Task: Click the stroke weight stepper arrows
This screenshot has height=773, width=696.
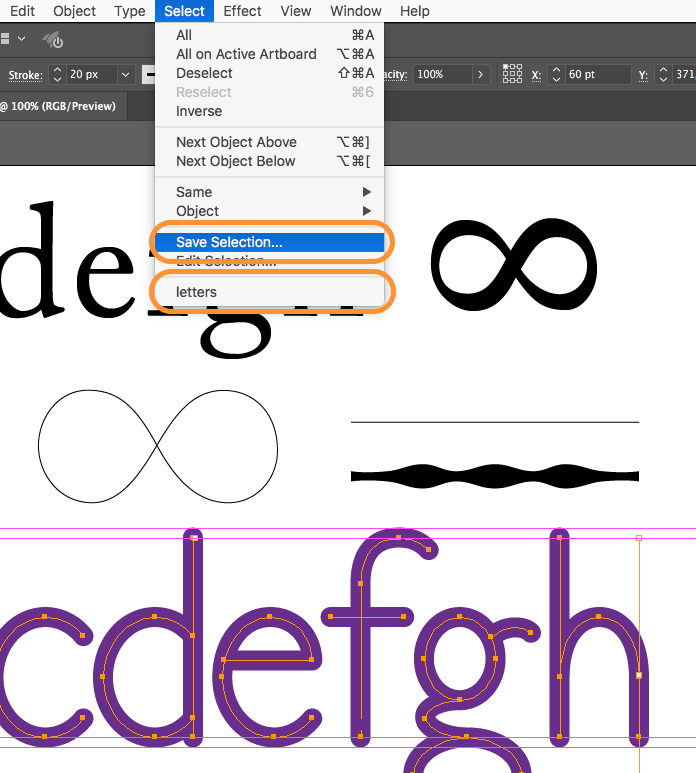Action: tap(57, 74)
